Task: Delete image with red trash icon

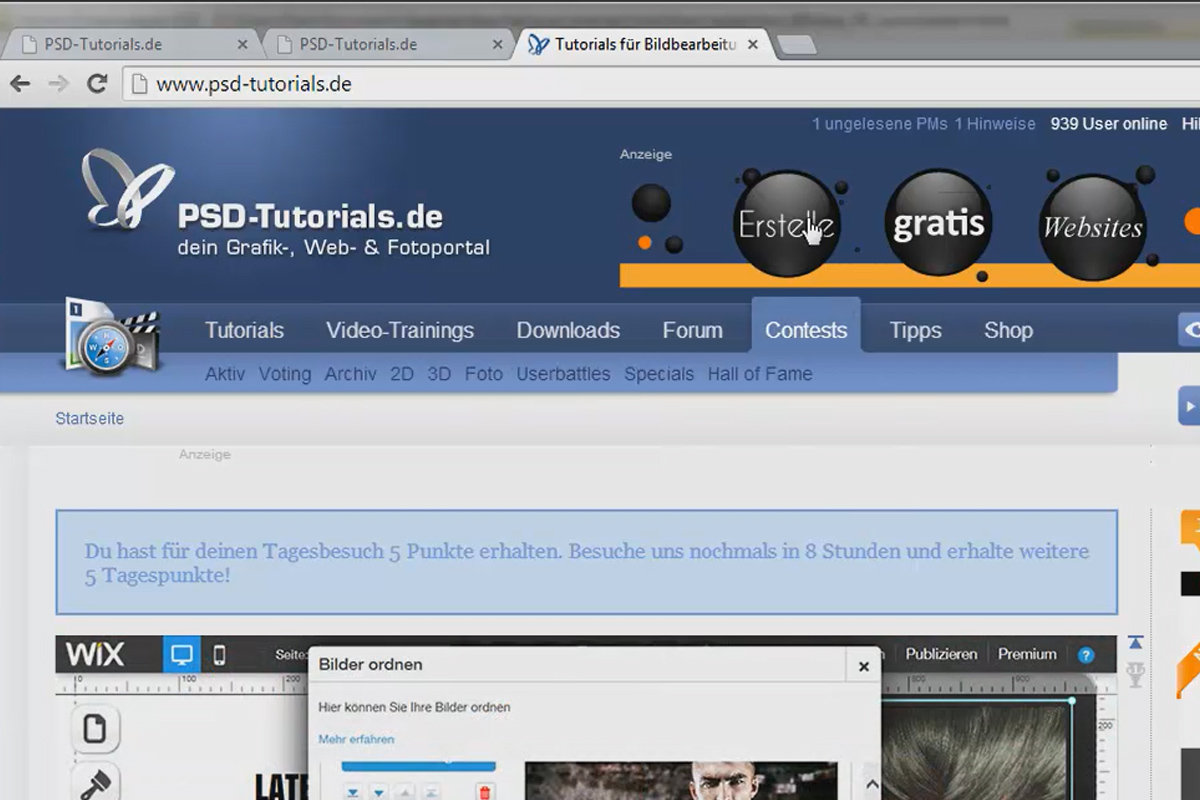Action: pyautogui.click(x=485, y=792)
